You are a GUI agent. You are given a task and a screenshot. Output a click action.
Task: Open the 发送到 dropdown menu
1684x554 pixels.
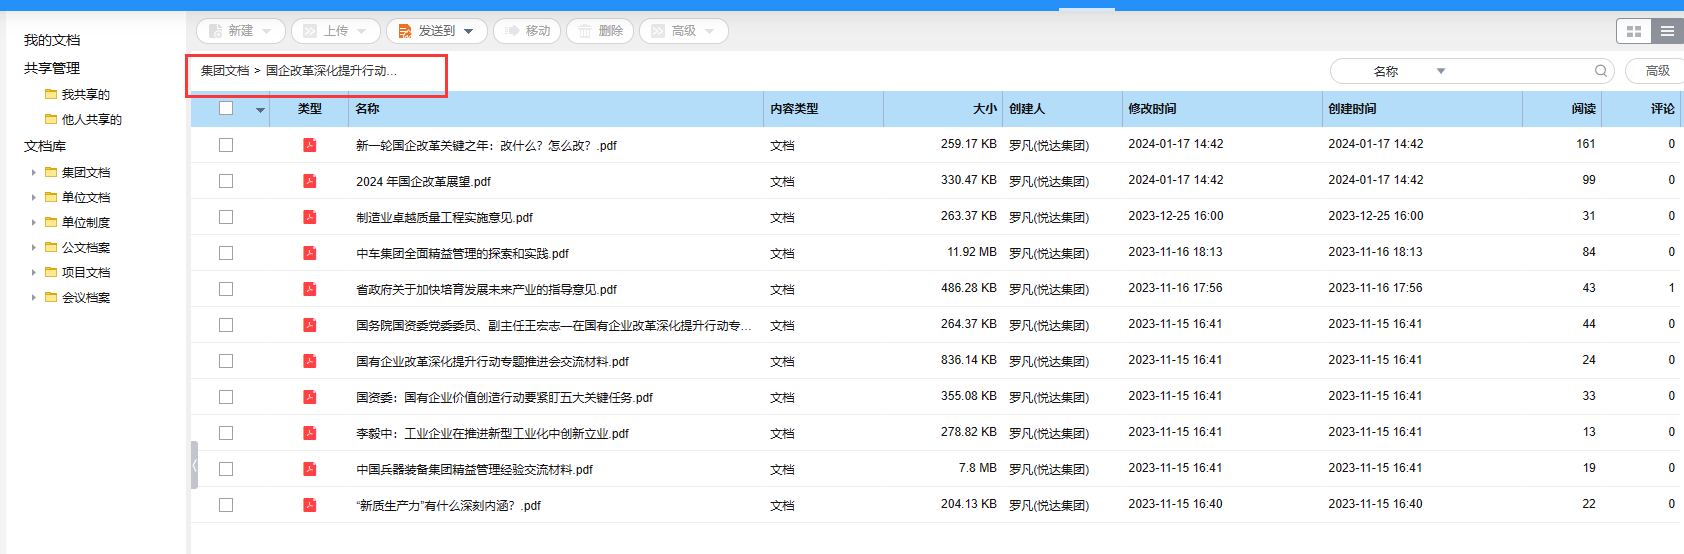(437, 31)
